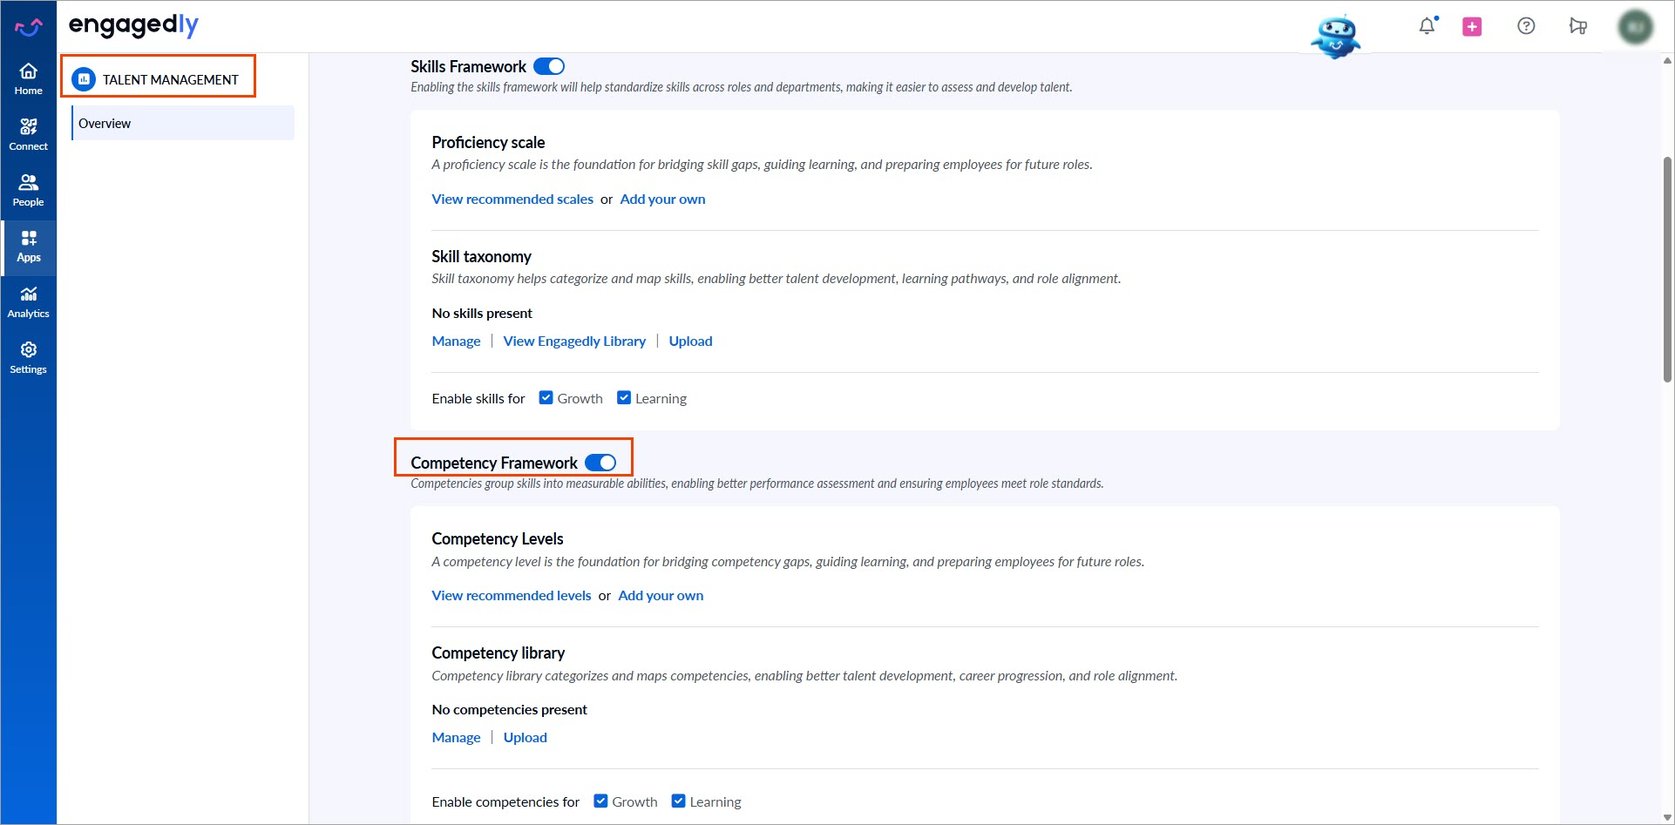1675x825 pixels.
Task: Click Add your own under Competency Levels
Action: click(660, 595)
